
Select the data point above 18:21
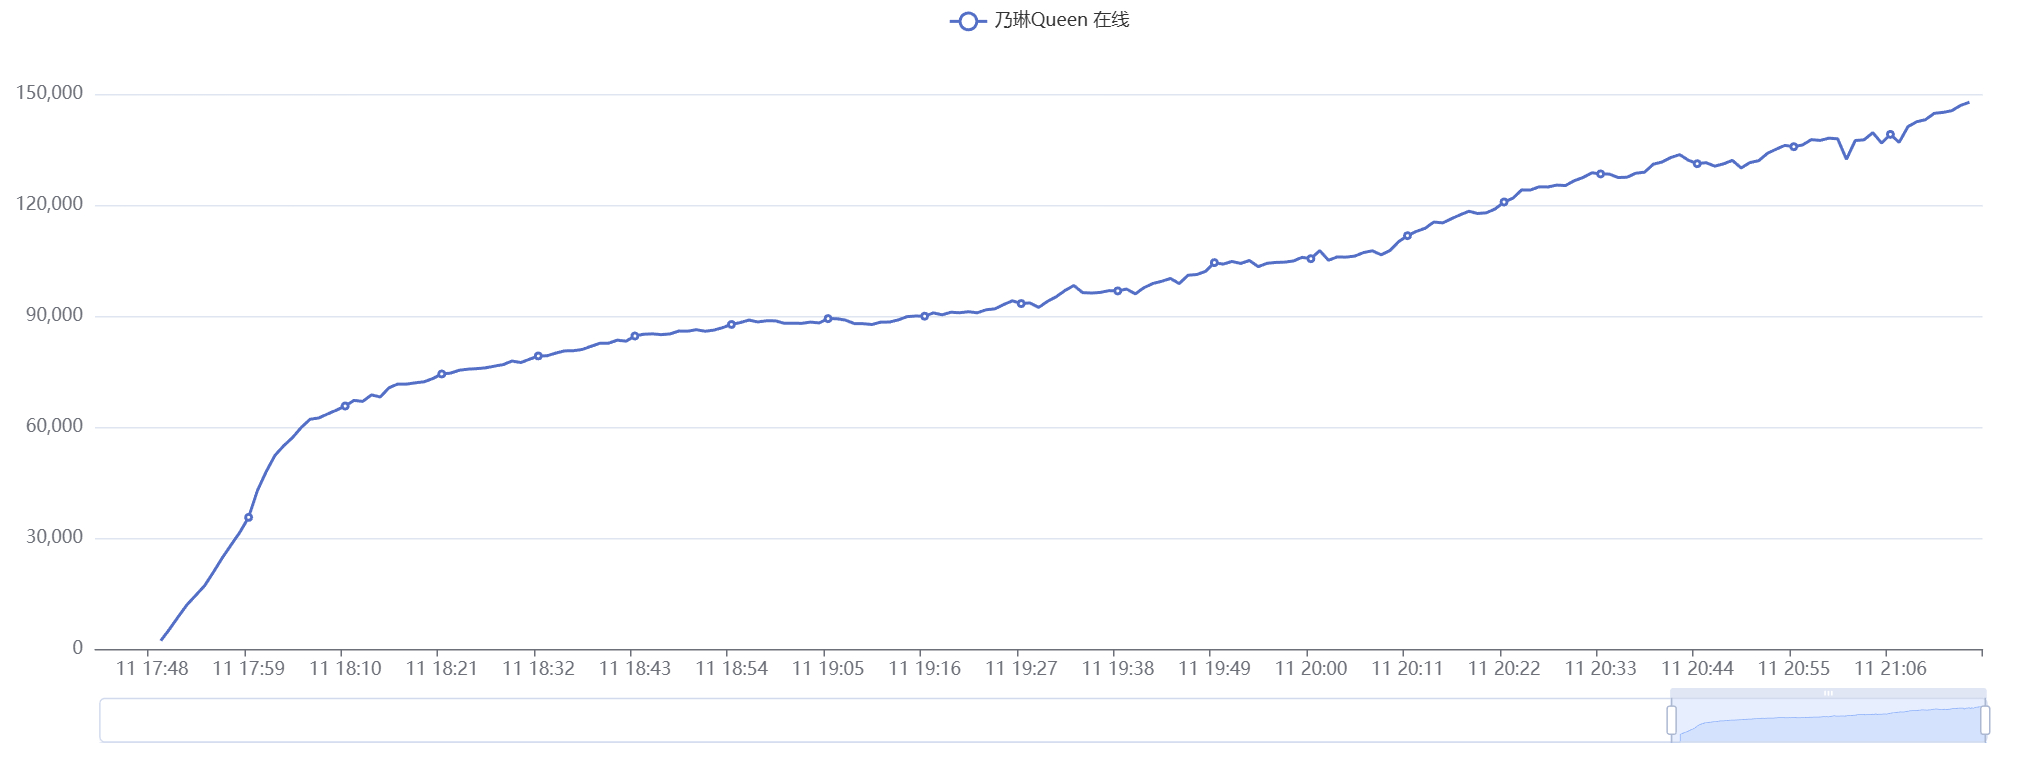click(441, 374)
